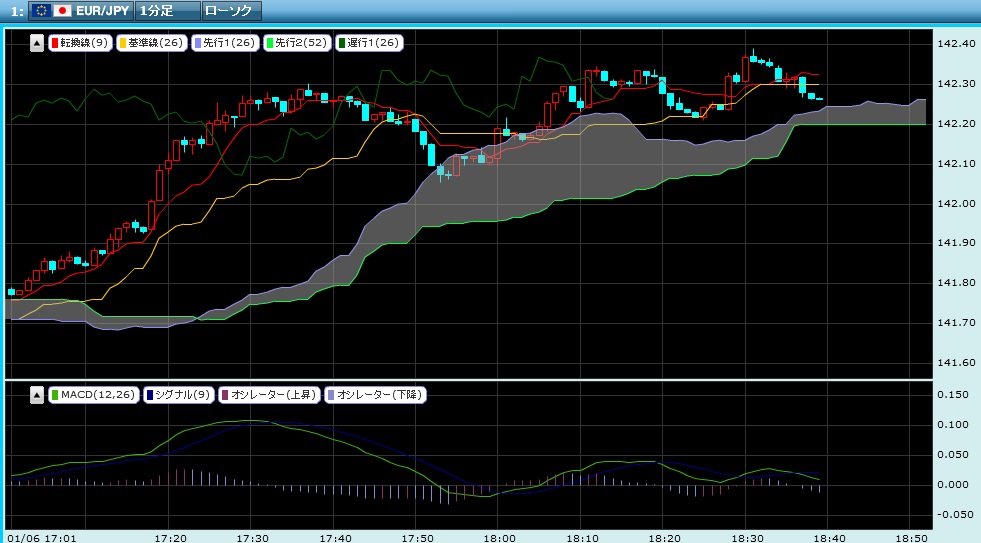Toggle the 遅行1(26) indicator legend
Screen dimensions: 981x543
(369, 43)
